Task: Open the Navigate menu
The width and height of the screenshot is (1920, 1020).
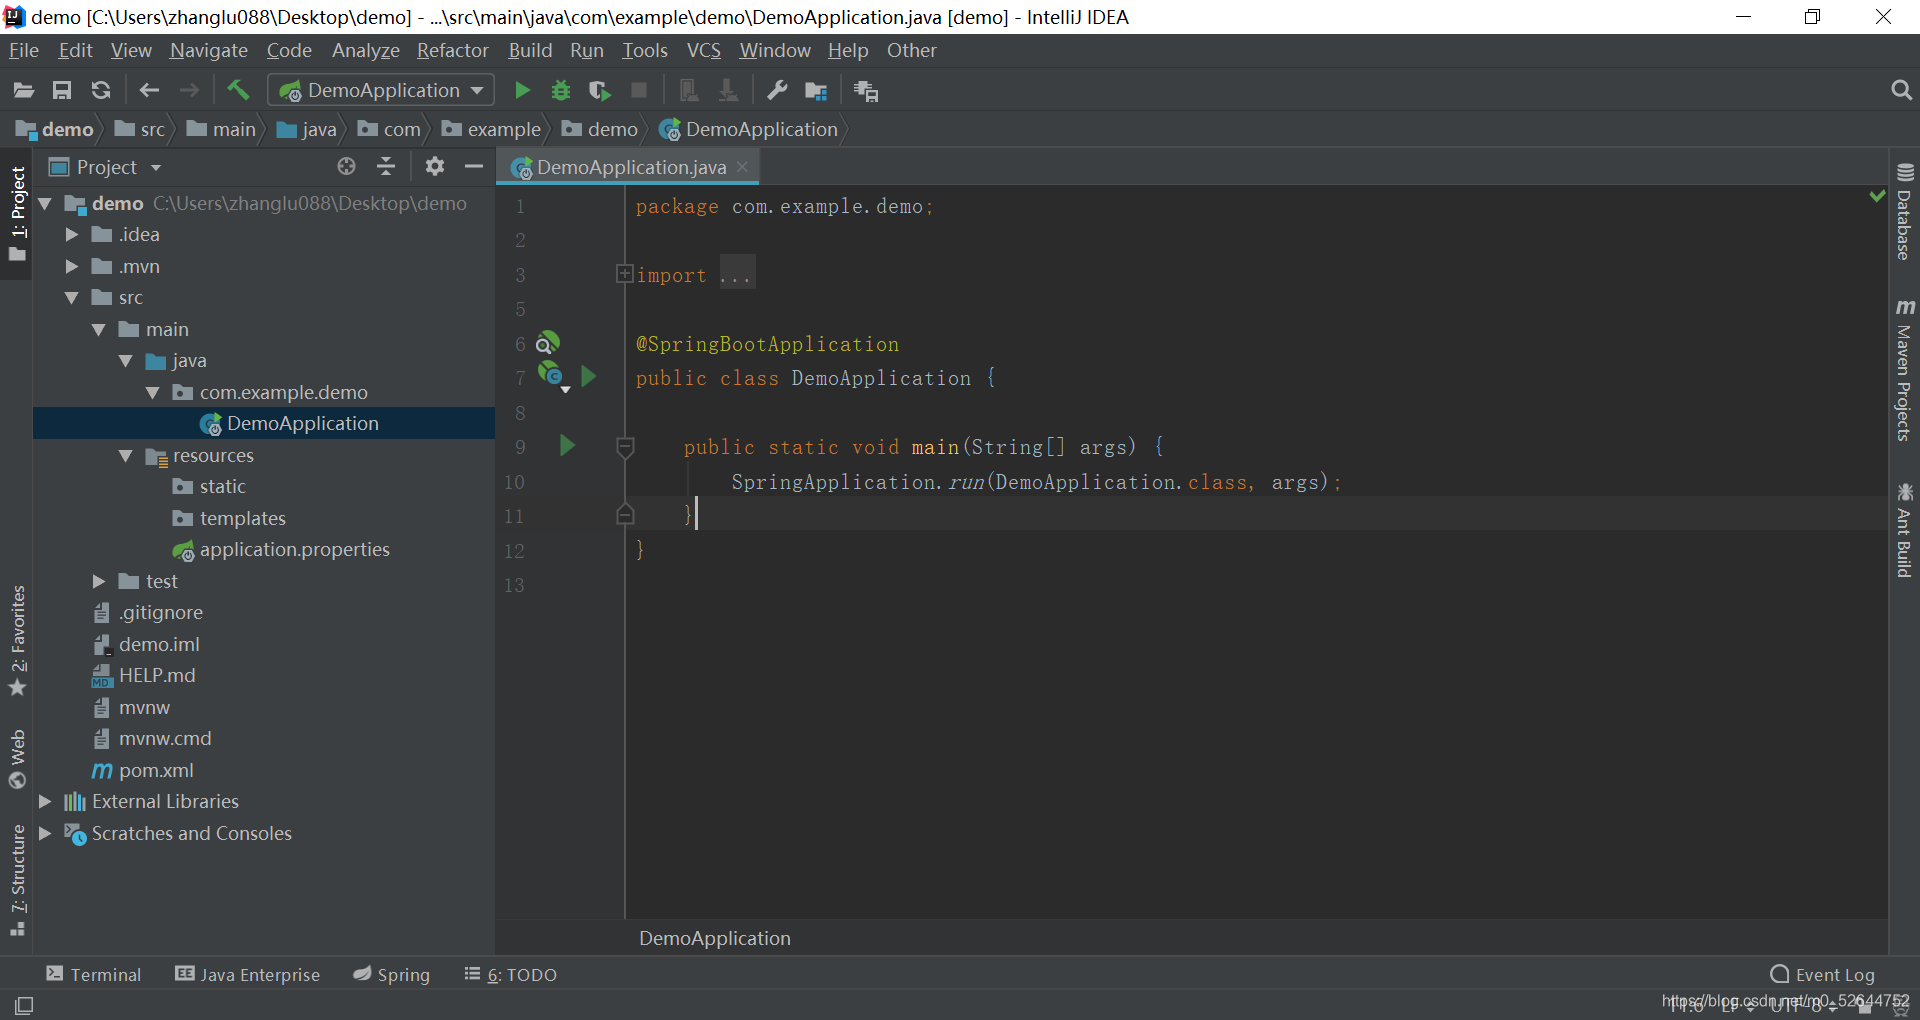Action: (x=208, y=50)
